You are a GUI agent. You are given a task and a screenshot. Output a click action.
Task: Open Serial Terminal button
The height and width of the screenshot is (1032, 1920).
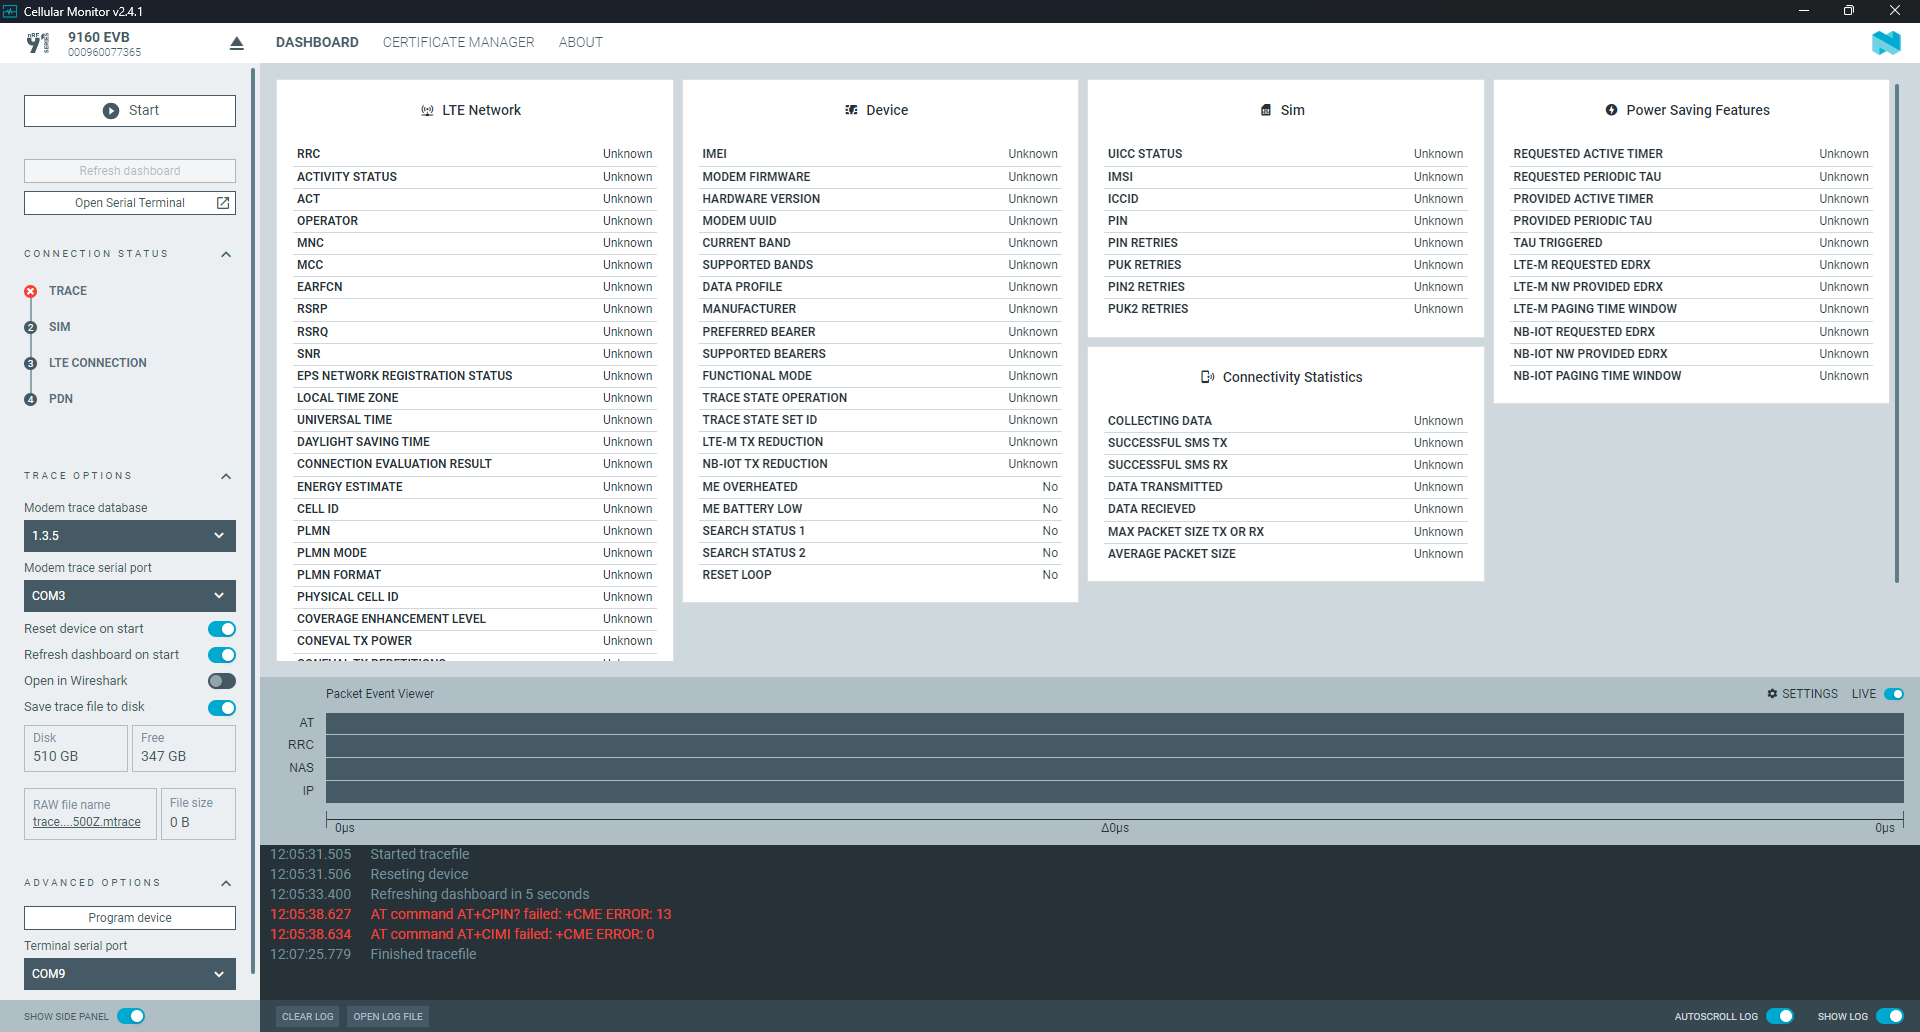tap(130, 203)
